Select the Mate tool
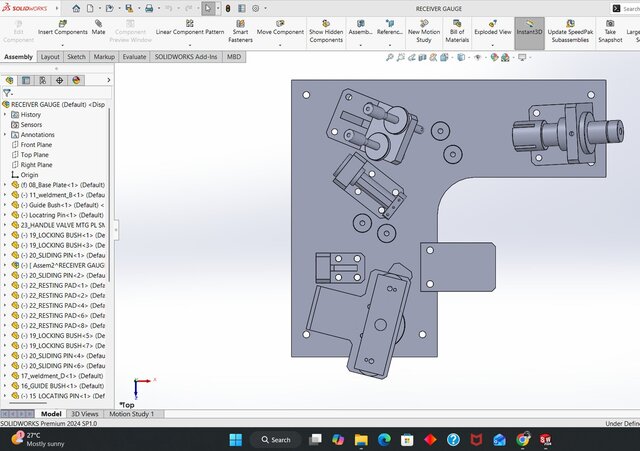 [98, 28]
